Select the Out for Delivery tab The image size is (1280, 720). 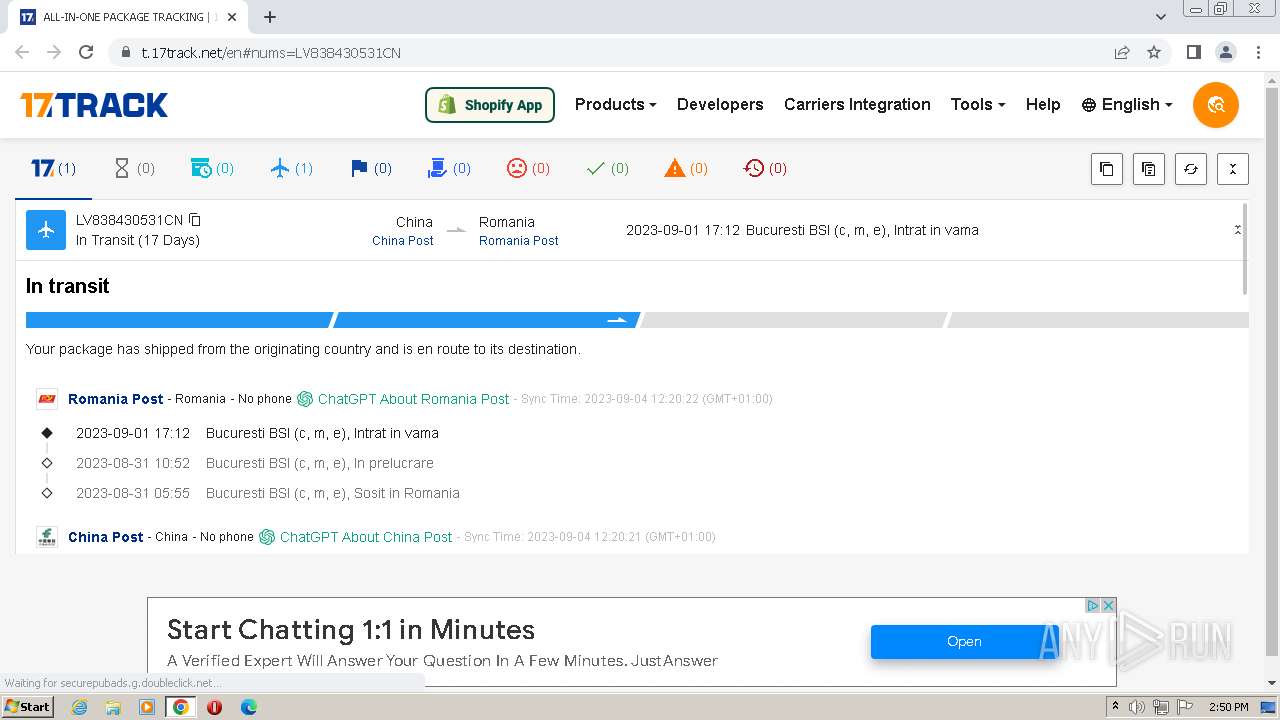pos(449,168)
